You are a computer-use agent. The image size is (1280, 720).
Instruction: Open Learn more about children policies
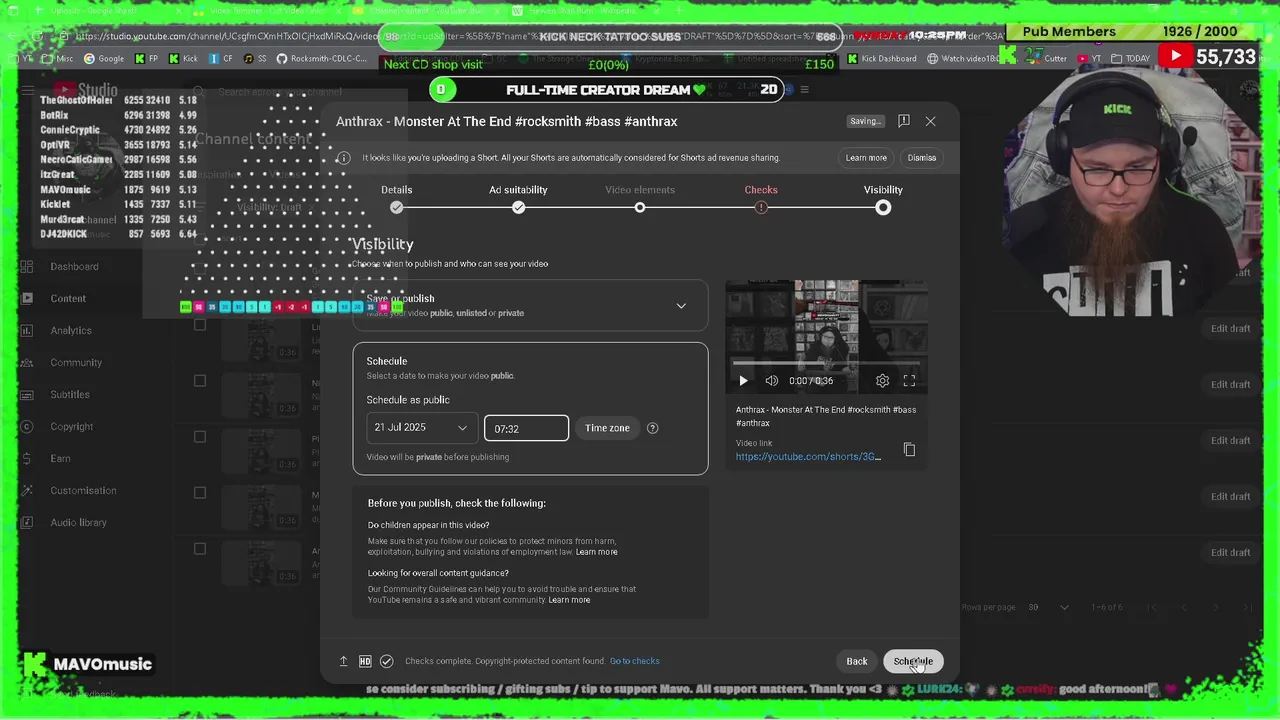pyautogui.click(x=596, y=552)
